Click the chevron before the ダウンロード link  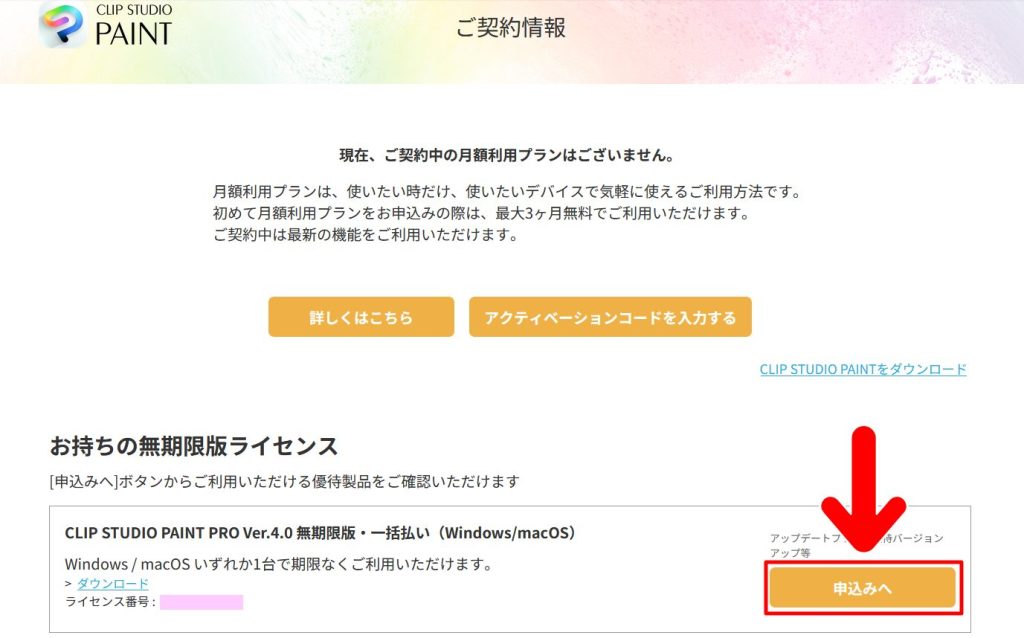(x=69, y=584)
